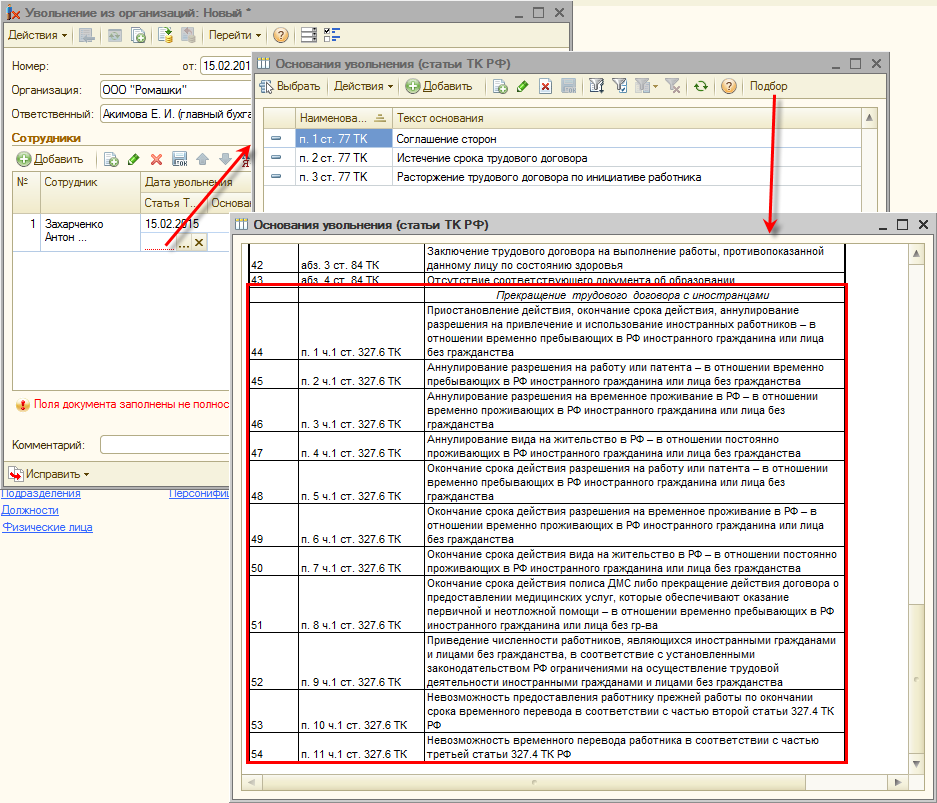Image resolution: width=937 pixels, height=803 pixels.
Task: Expand the Перейти dropdown menu
Action: [x=235, y=35]
